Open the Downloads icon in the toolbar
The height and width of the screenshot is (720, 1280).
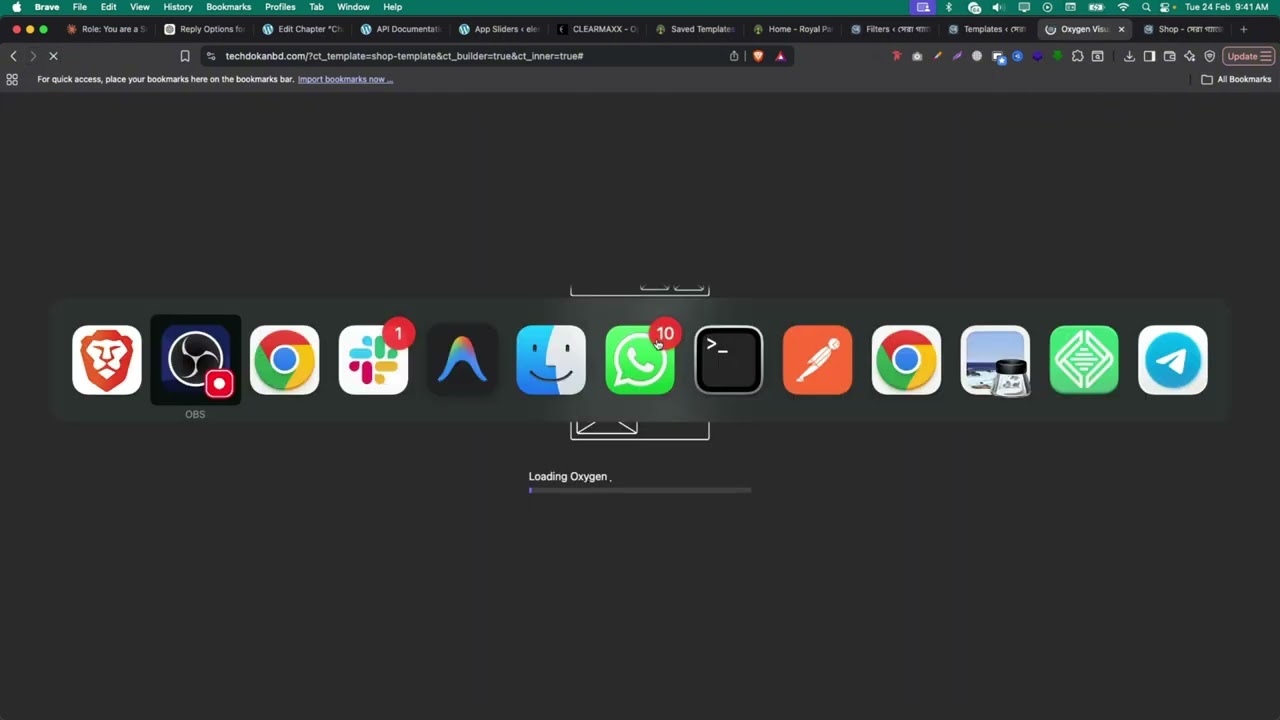pyautogui.click(x=1129, y=56)
